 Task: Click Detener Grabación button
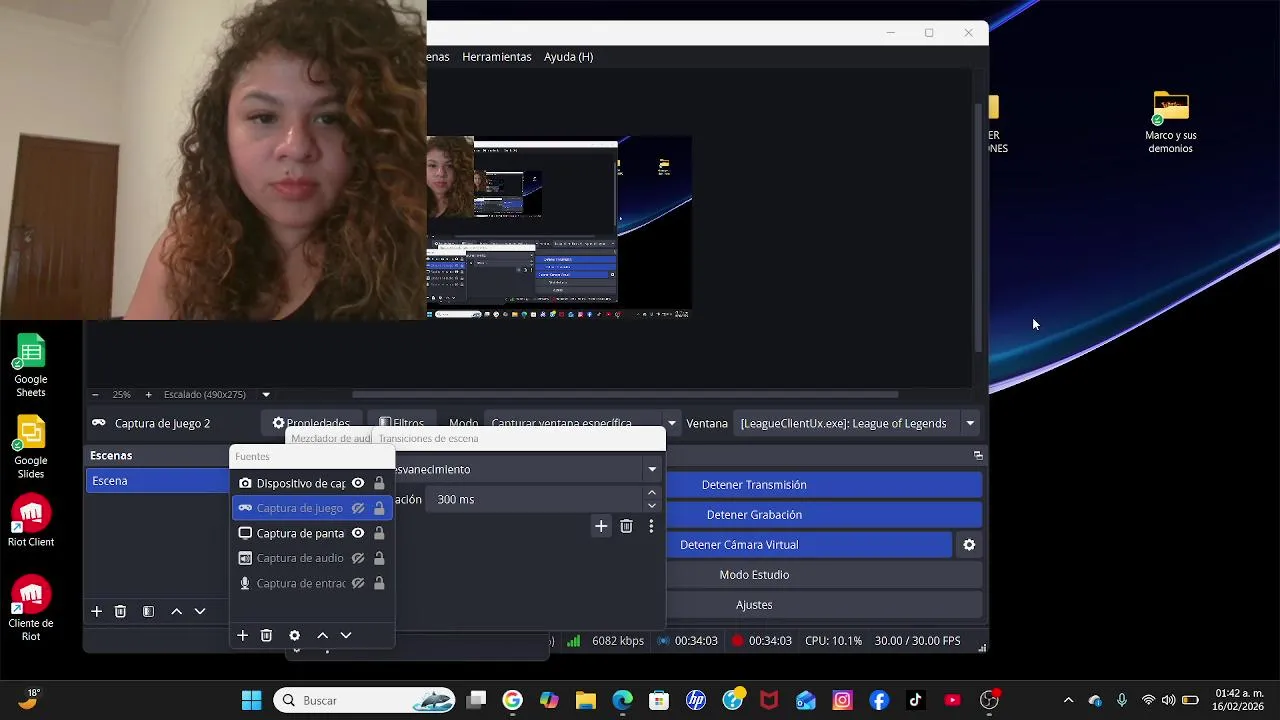click(x=825, y=515)
